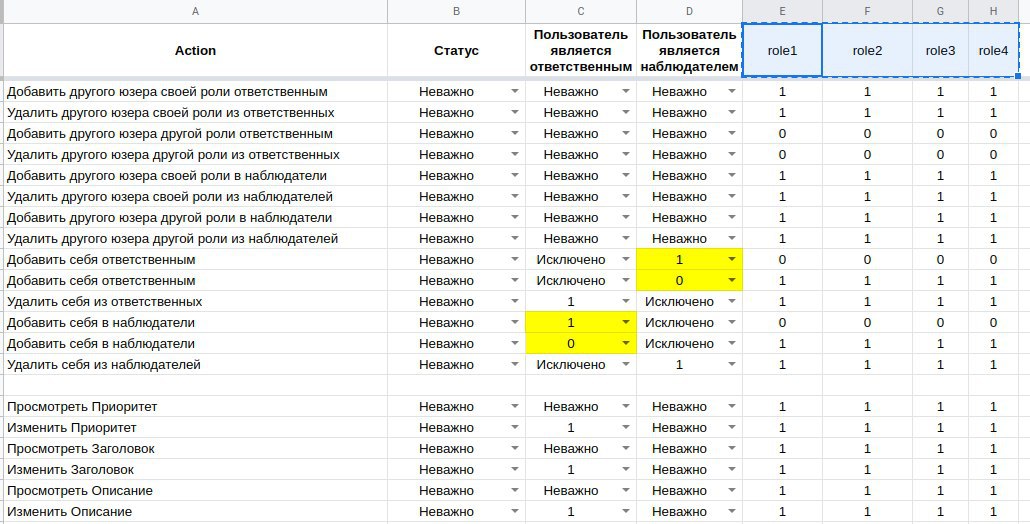
Task: Select cell "Добавить другого юзера другой роли в наблюдатели"
Action: click(195, 218)
